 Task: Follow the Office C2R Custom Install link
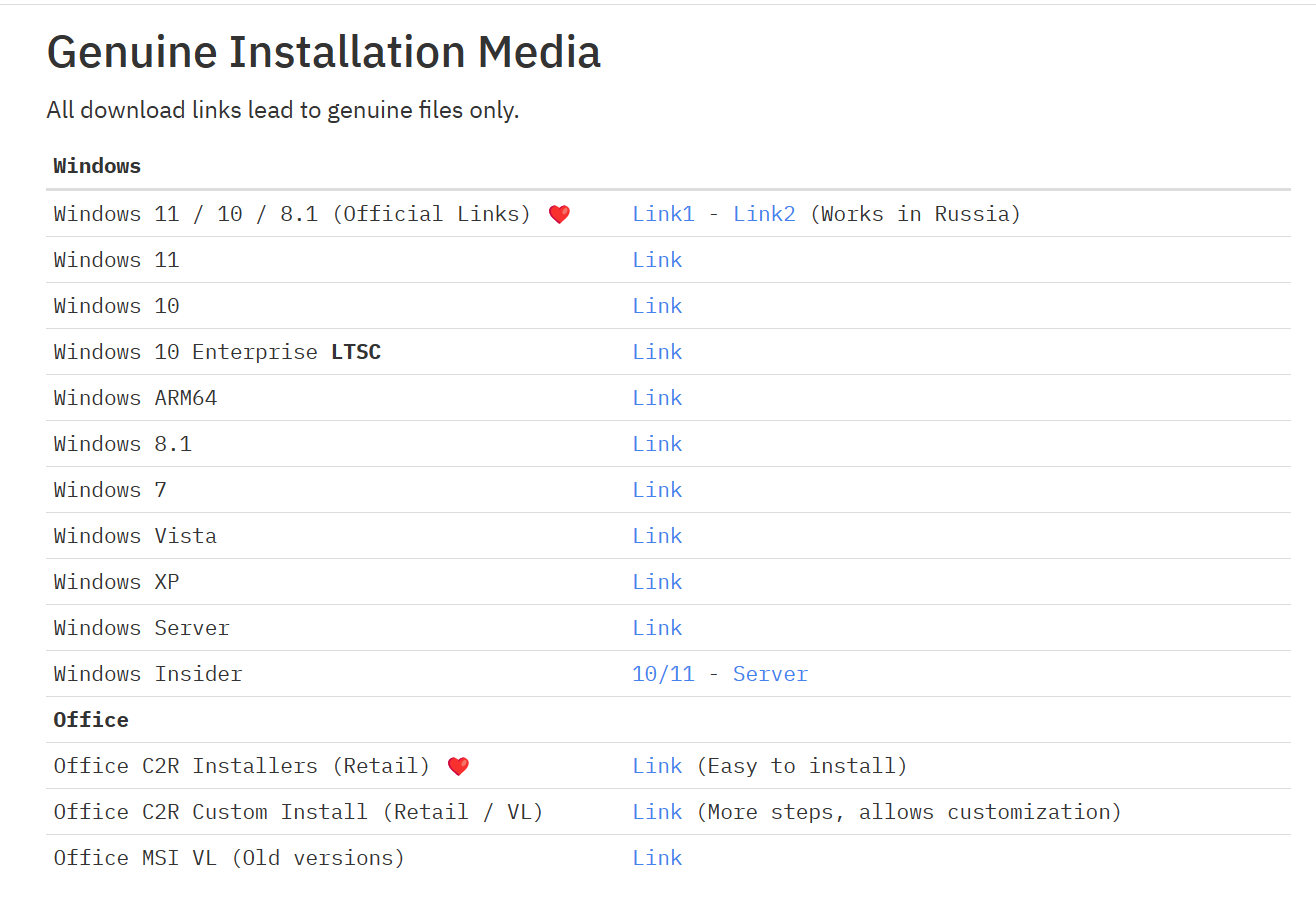(657, 812)
